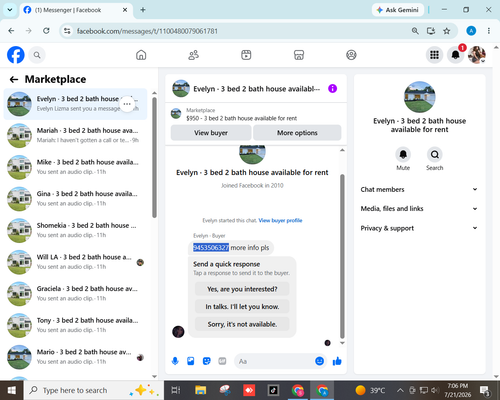The image size is (500, 400).
Task: Search in conversation magnifier icon
Action: click(x=435, y=155)
